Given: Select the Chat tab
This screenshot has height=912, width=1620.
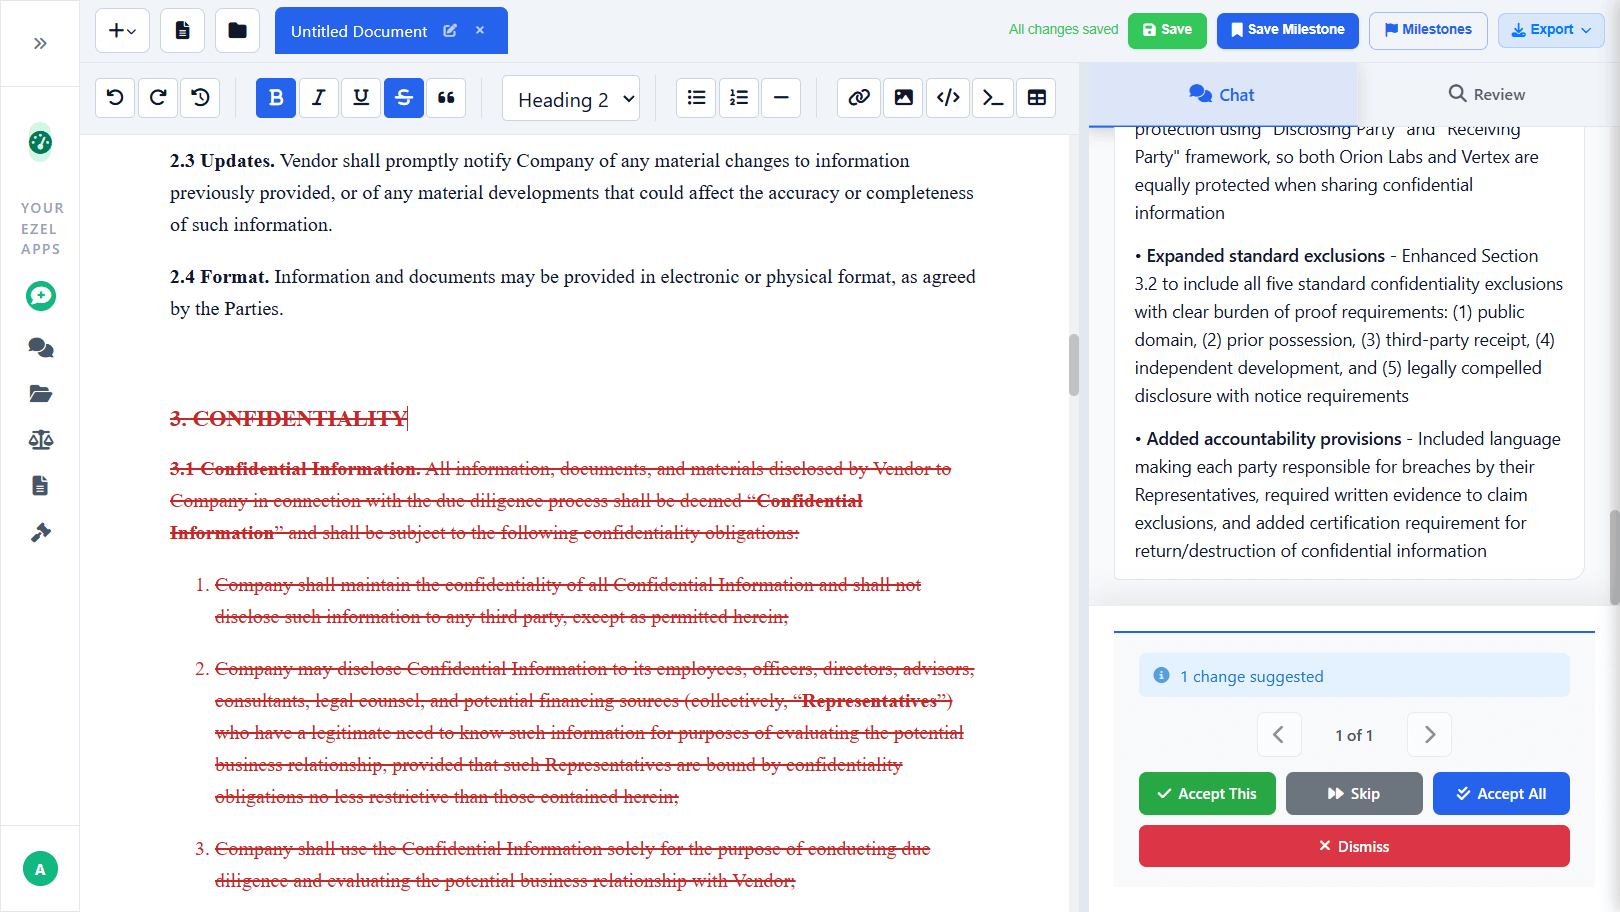Looking at the screenshot, I should 1222,95.
